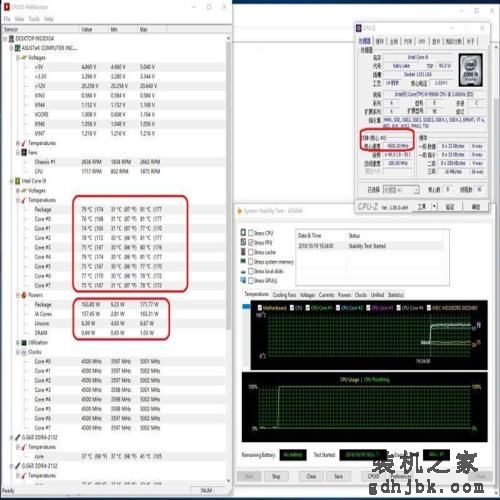
Task: Switch to the Statistics tab in AIDA64
Action: [396, 295]
